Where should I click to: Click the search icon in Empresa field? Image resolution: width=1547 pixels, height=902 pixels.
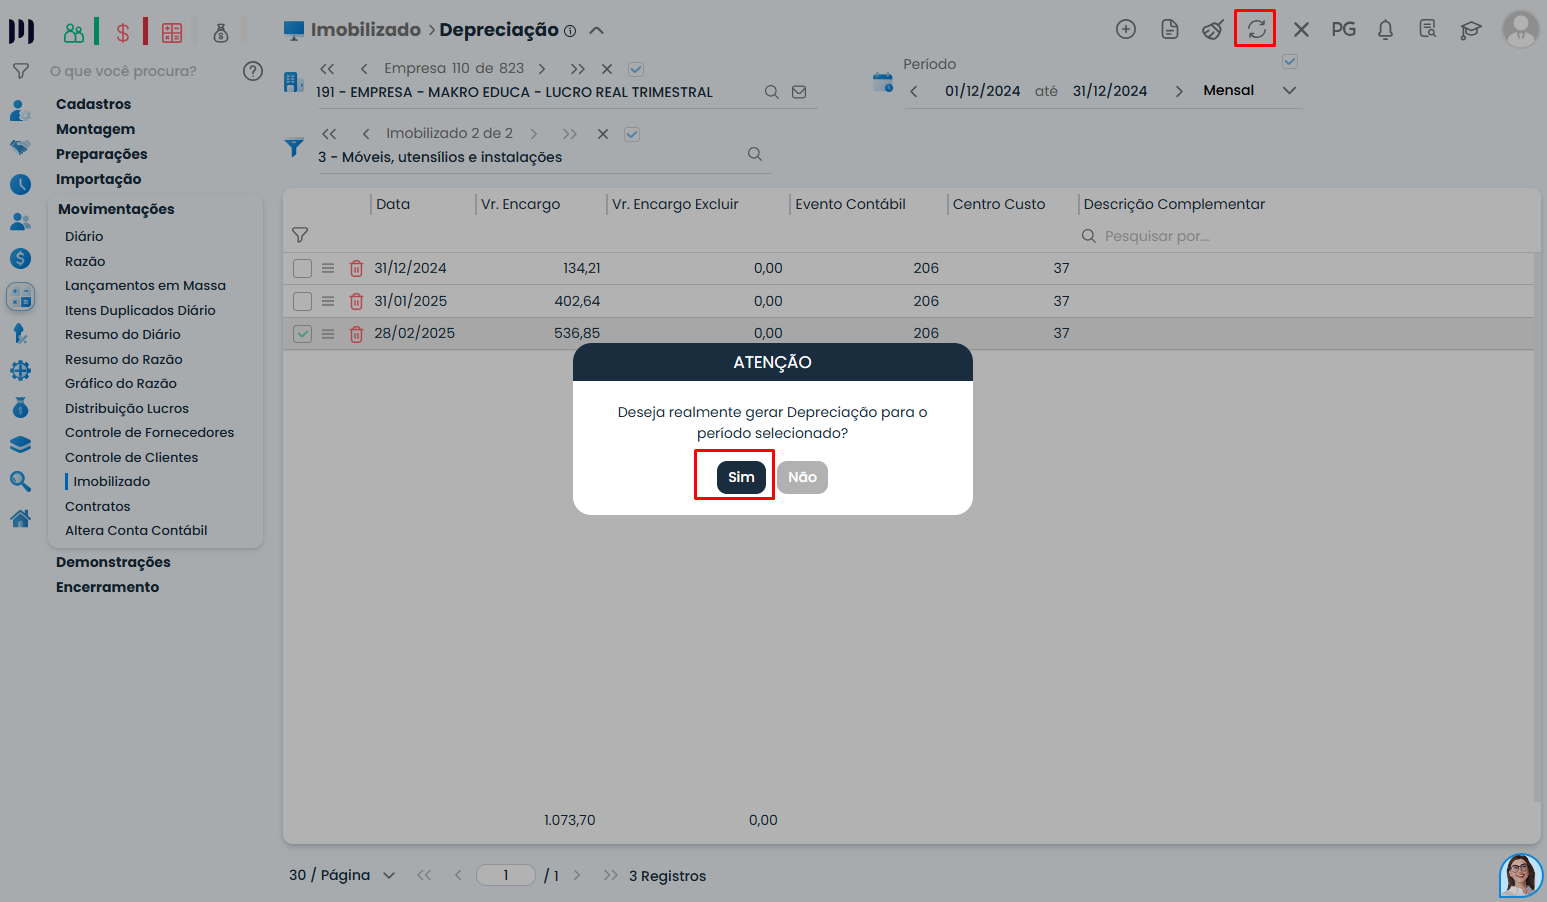pos(772,92)
